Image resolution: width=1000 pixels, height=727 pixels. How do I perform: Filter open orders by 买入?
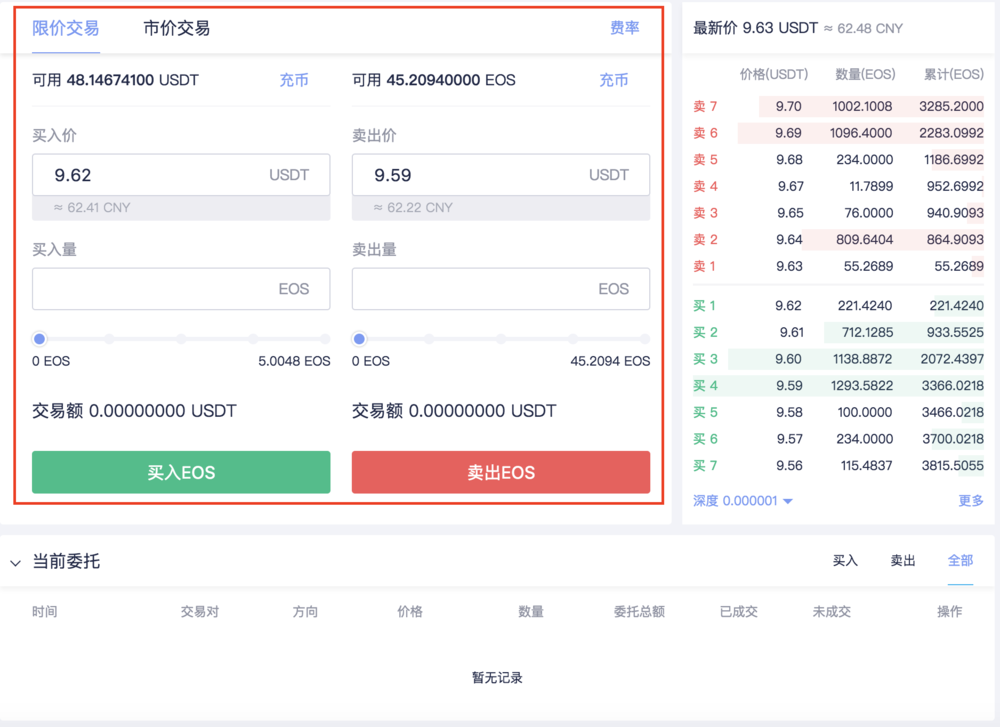(x=846, y=561)
